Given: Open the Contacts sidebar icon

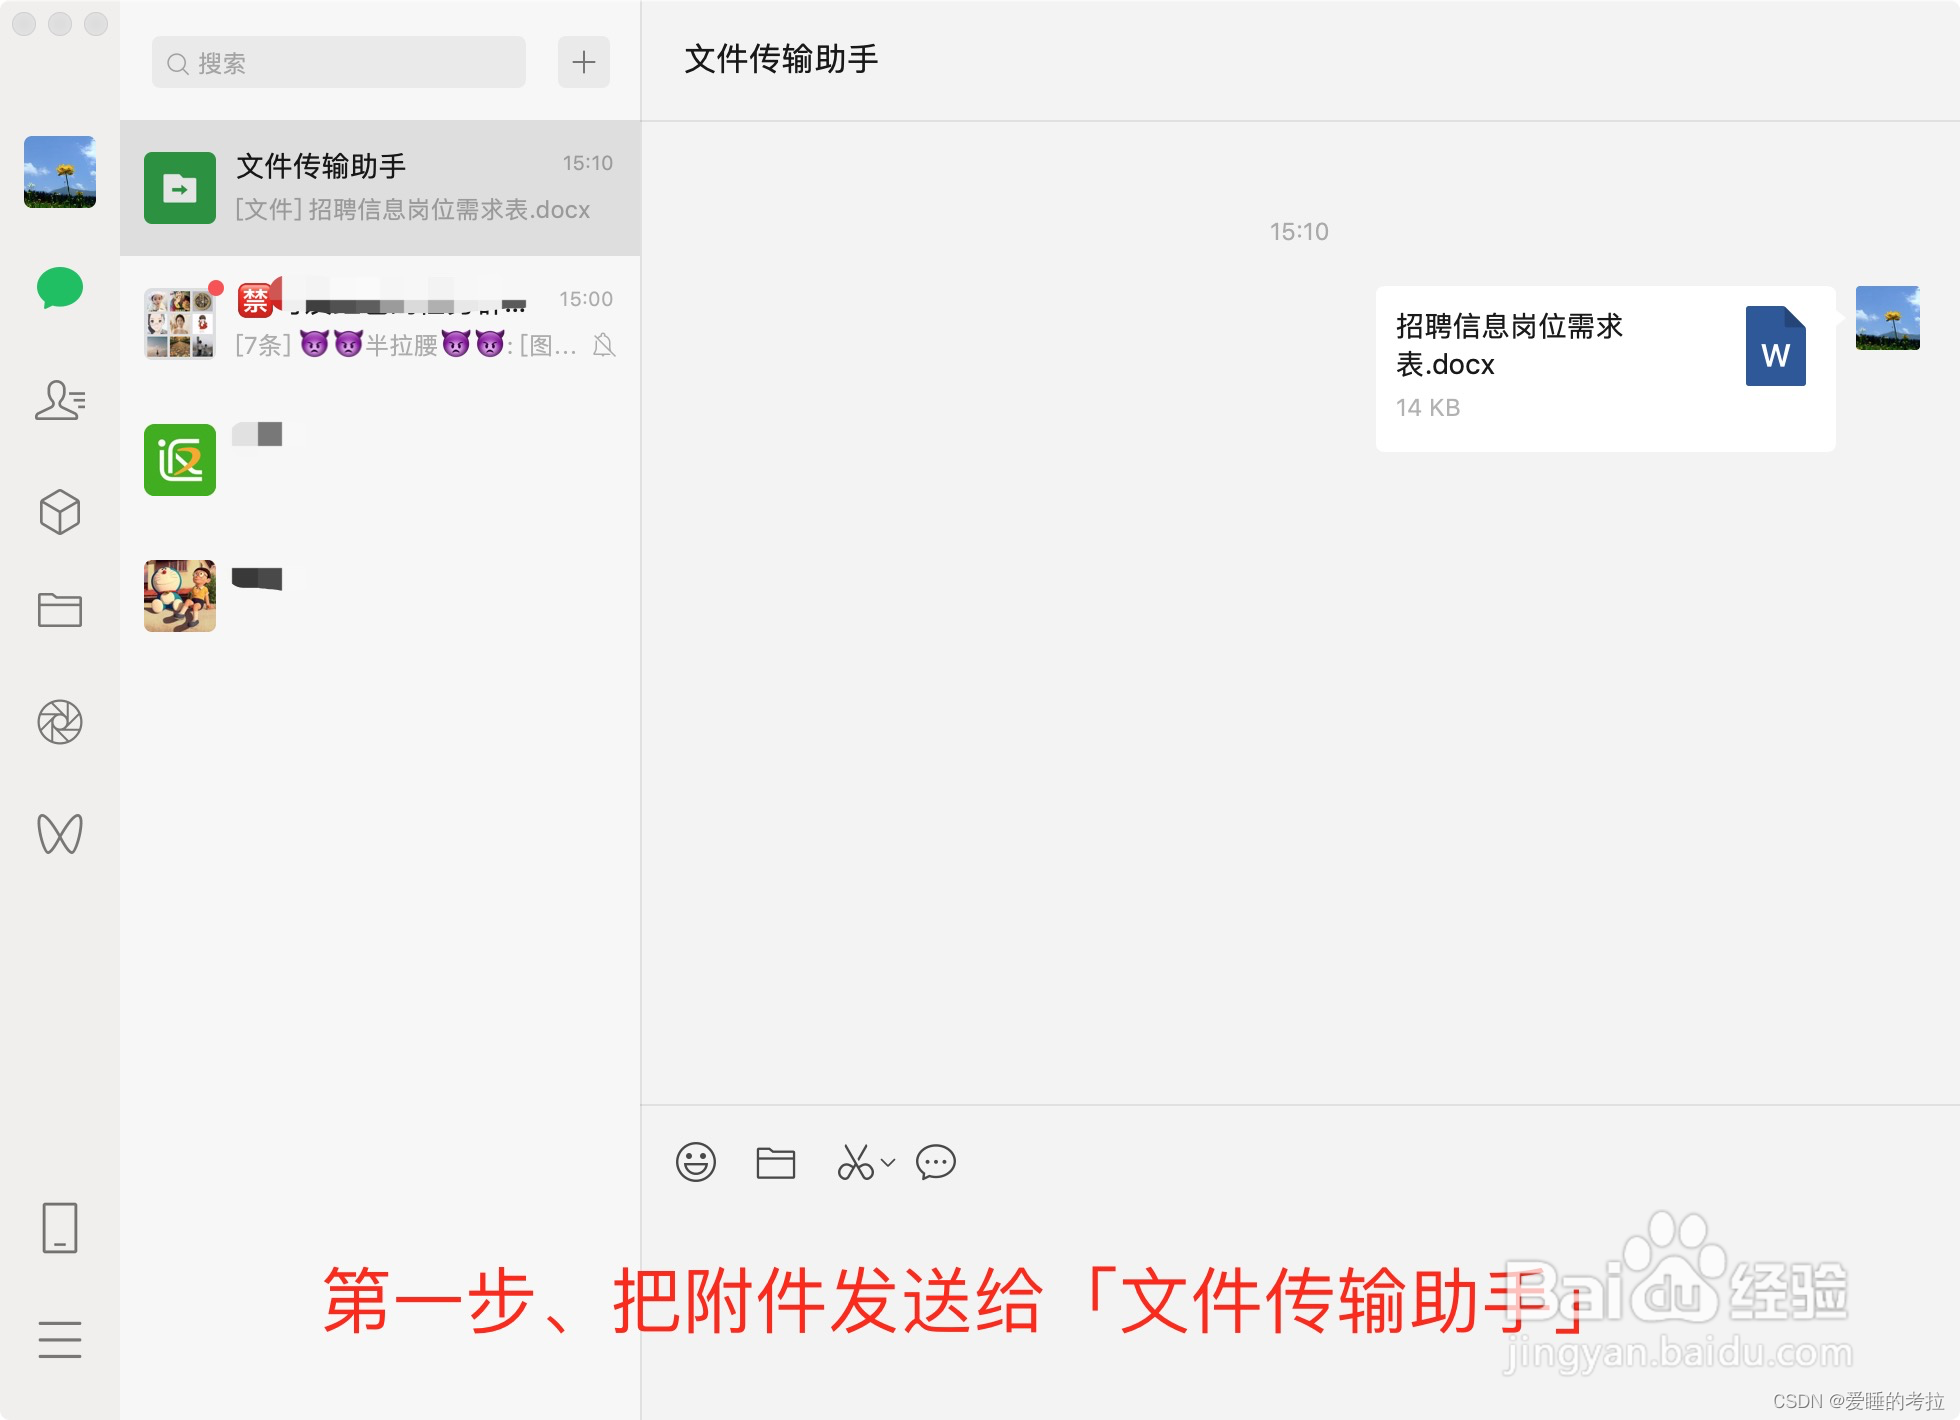Looking at the screenshot, I should point(60,400).
